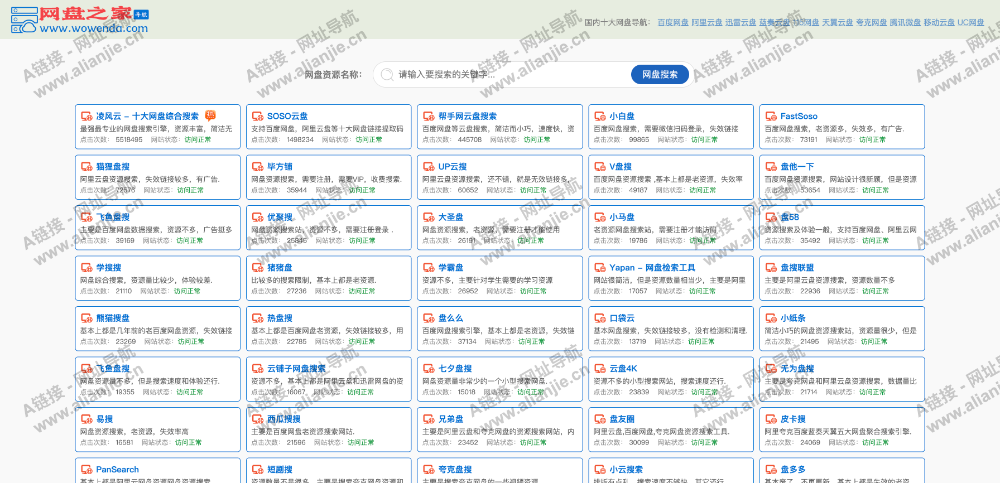Open 夸克网盘 in top navigation
1000x483 pixels.
pos(871,22)
